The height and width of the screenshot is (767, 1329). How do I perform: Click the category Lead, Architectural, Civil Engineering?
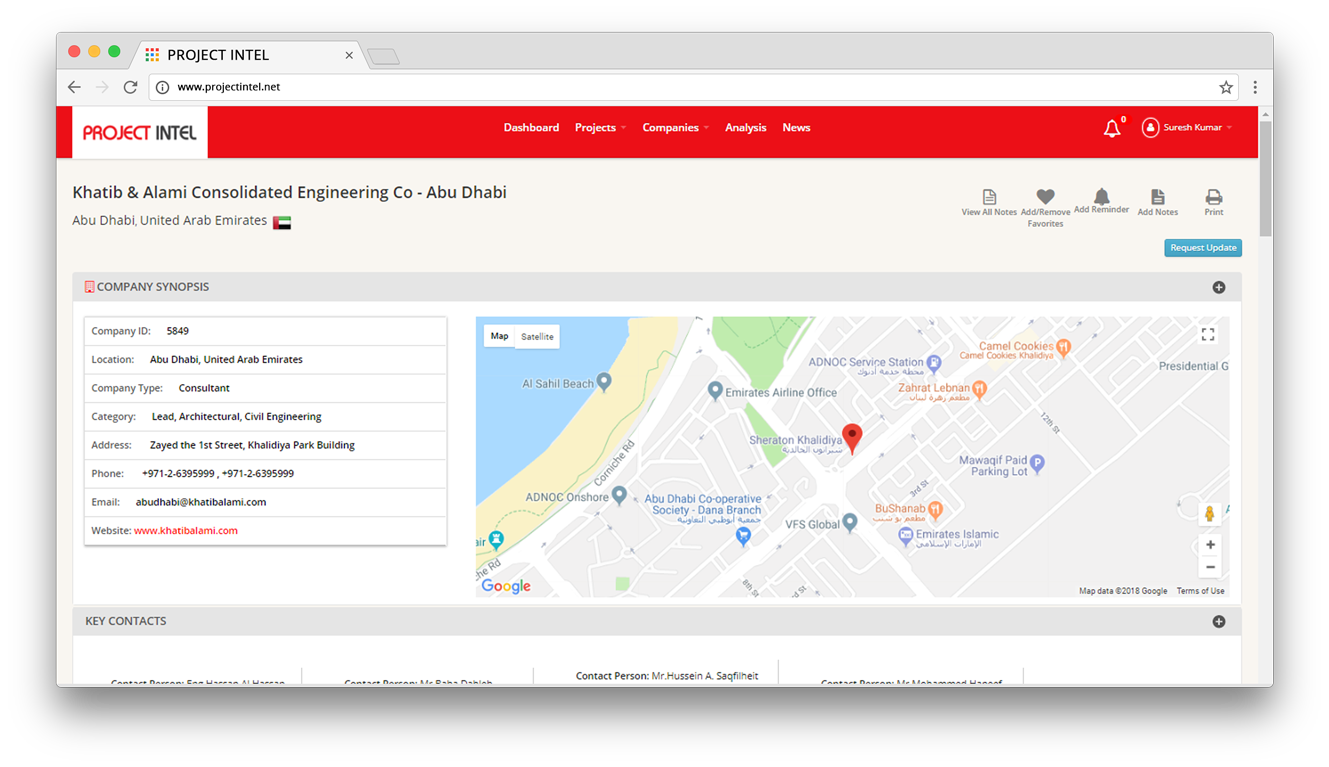[237, 417]
